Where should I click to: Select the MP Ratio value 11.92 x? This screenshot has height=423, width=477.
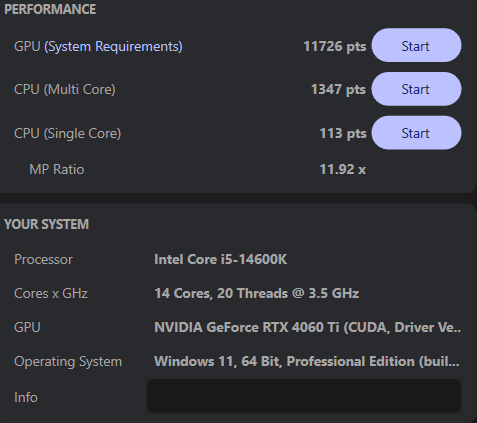pos(343,169)
